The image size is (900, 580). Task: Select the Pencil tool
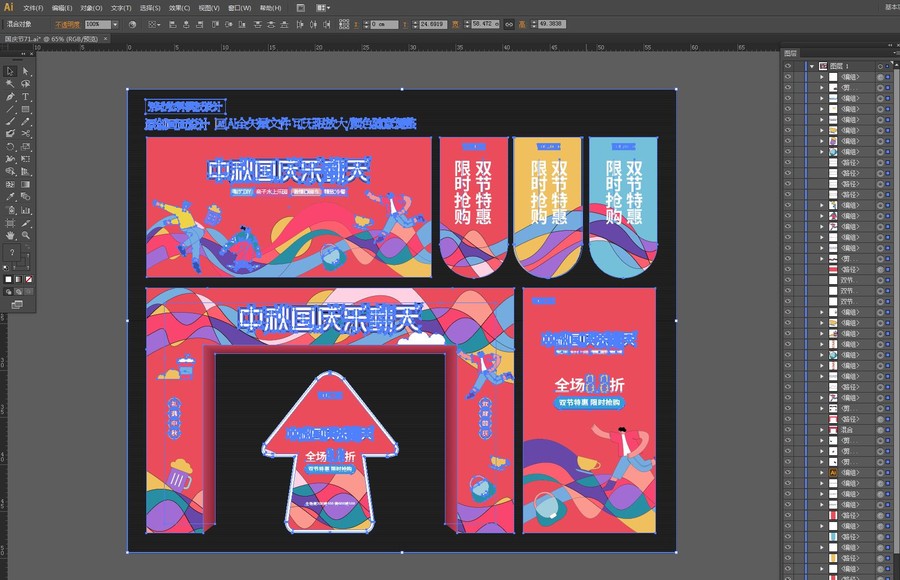tap(25, 121)
